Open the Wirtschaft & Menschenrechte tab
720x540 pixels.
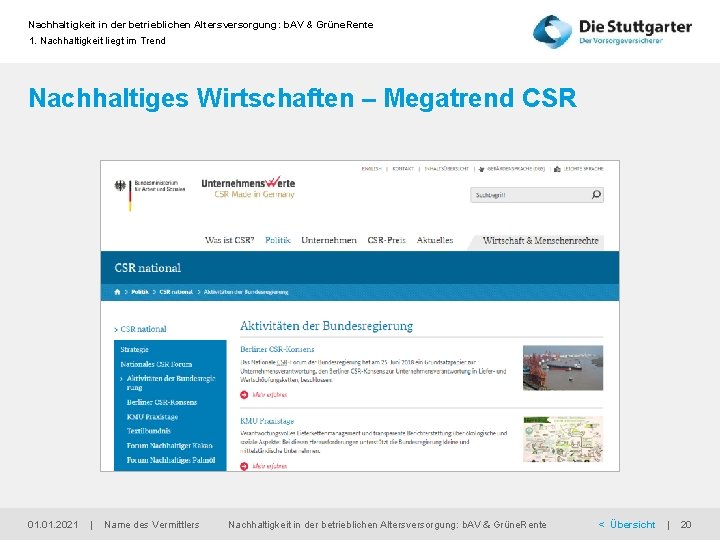pos(540,241)
